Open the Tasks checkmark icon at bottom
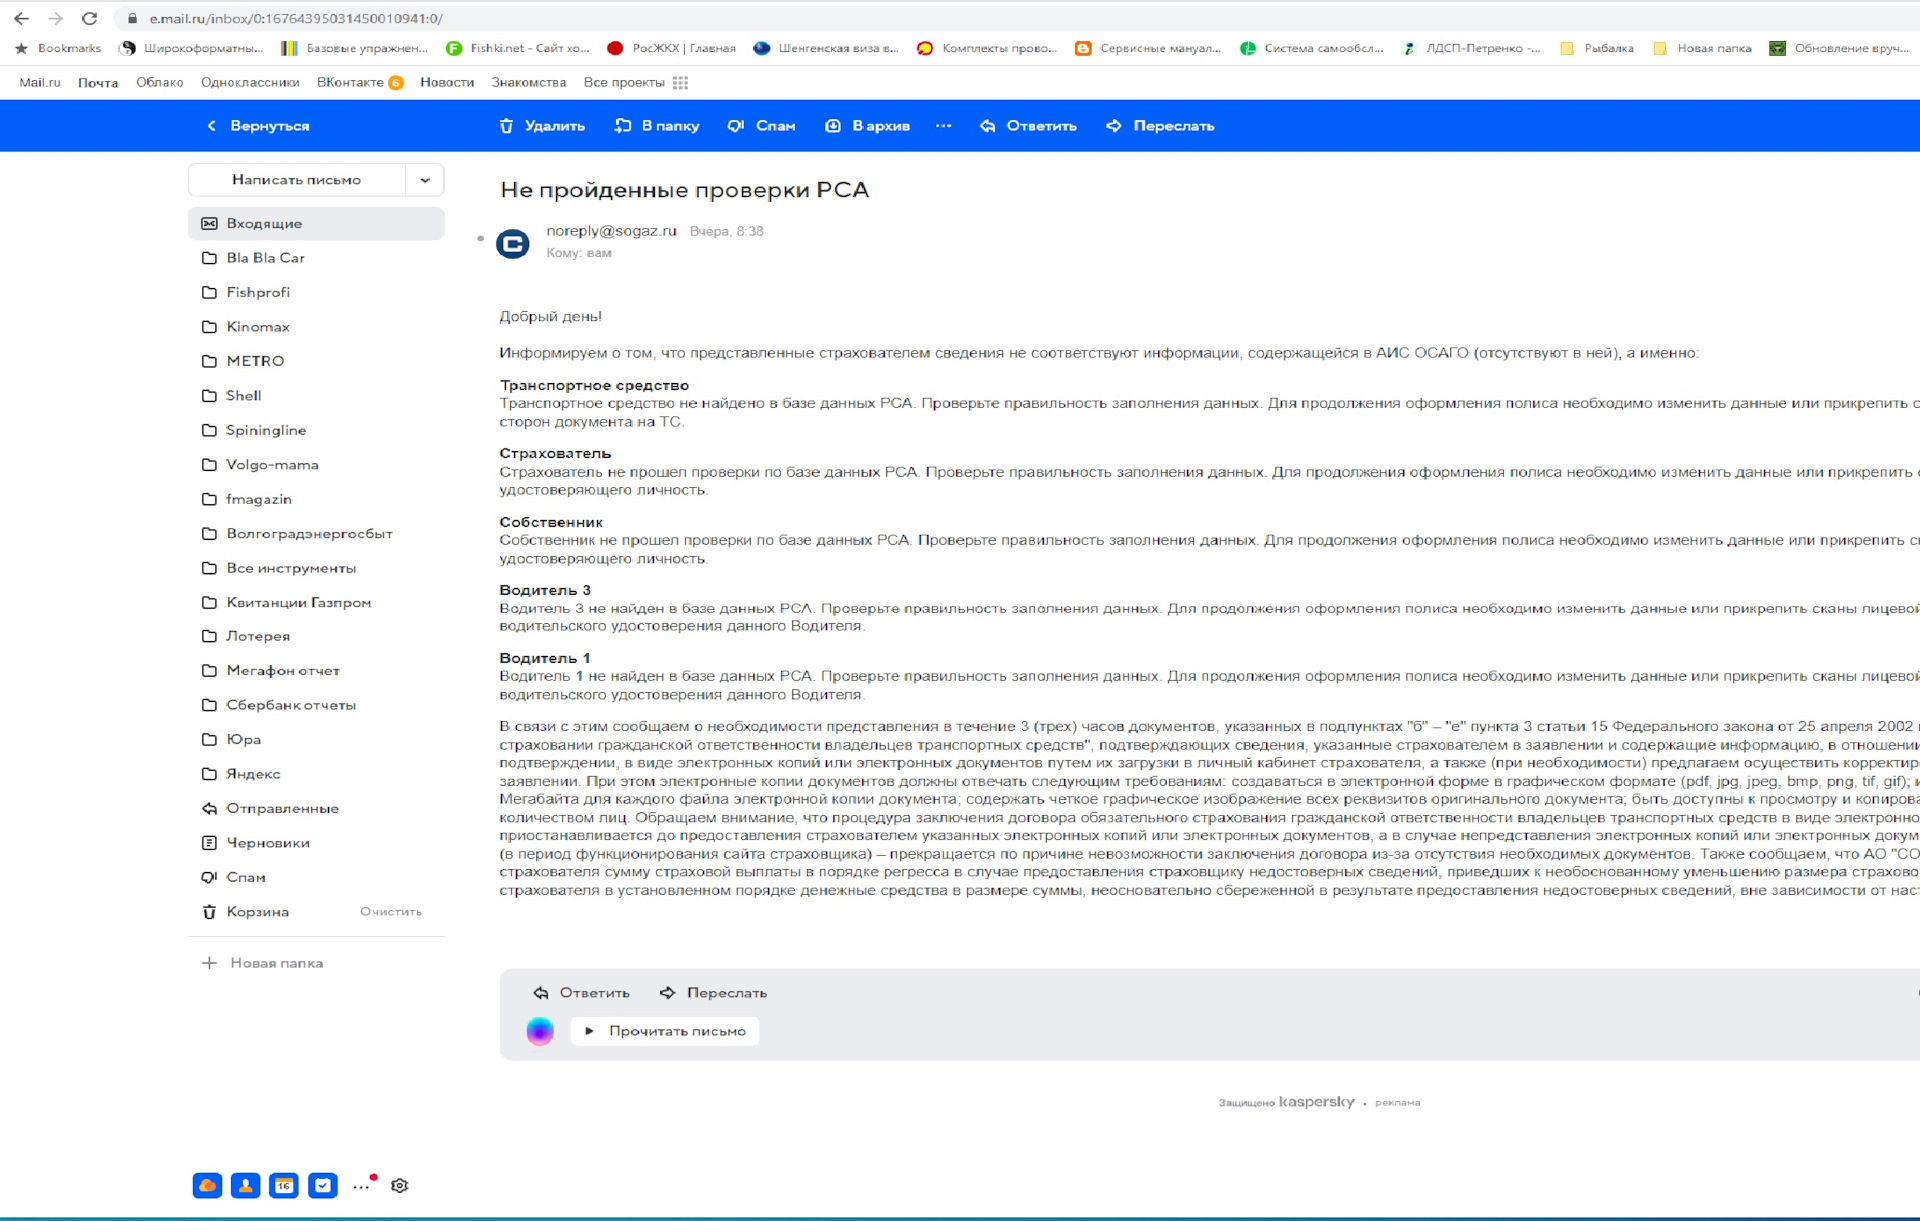 pyautogui.click(x=322, y=1185)
